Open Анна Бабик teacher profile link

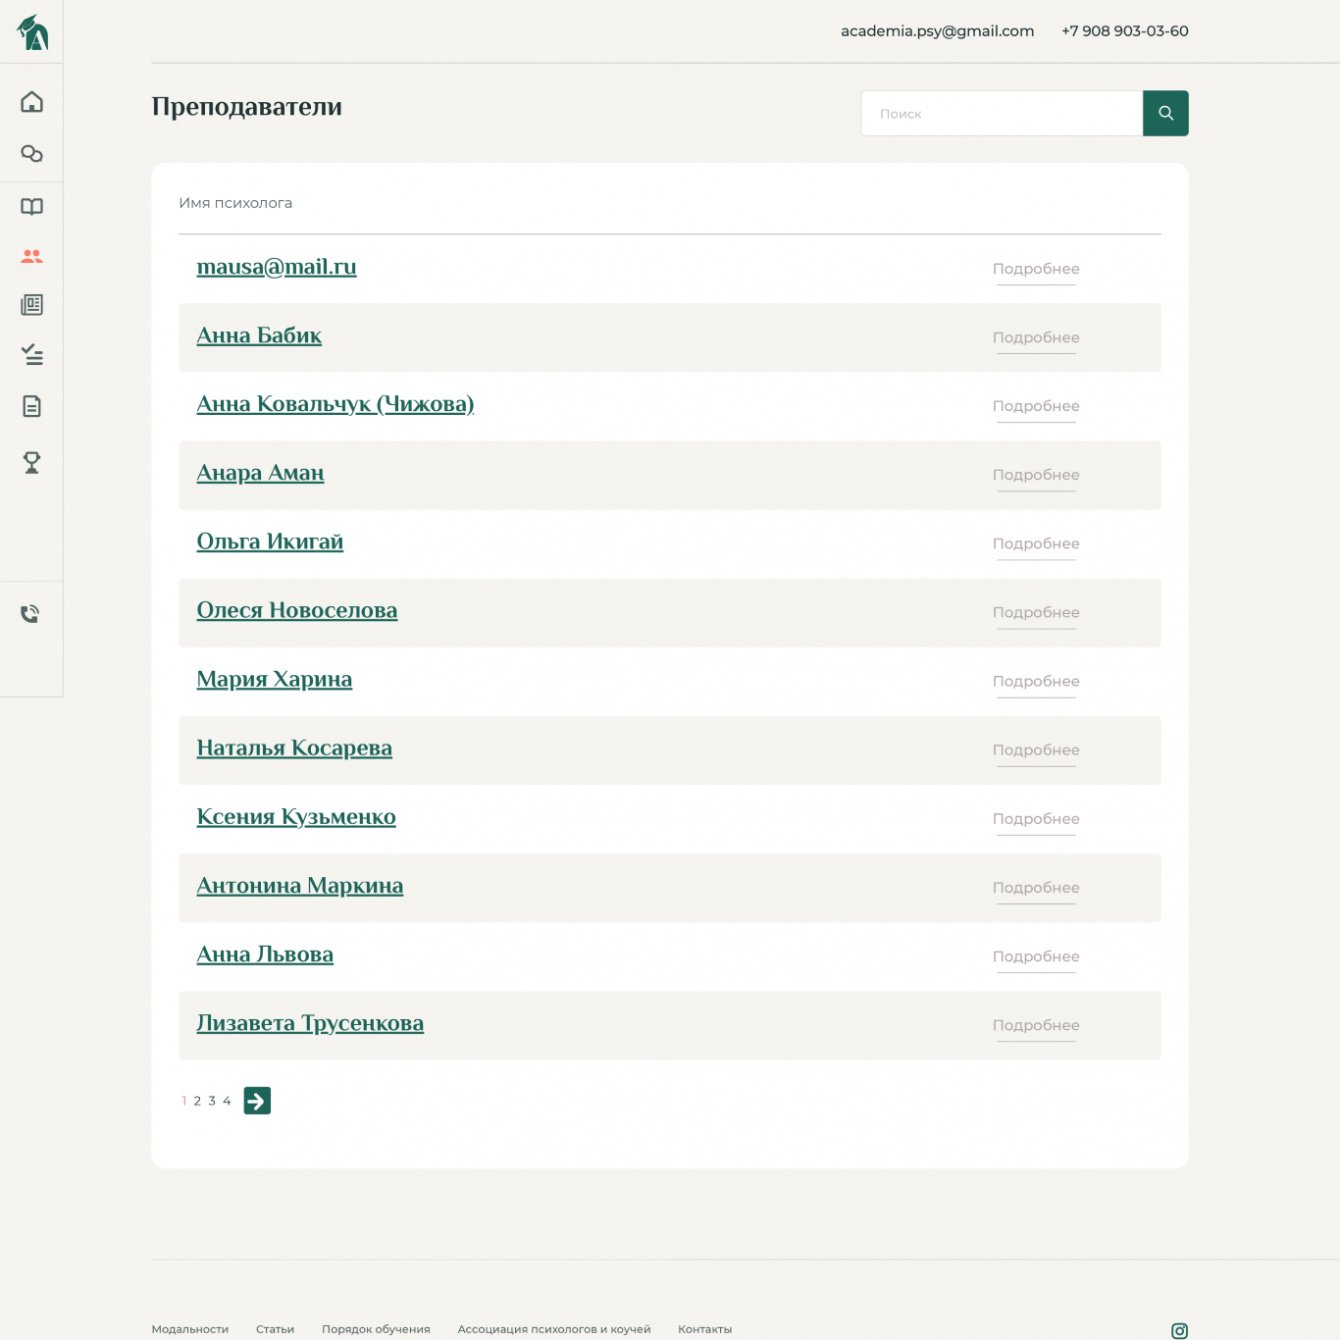[259, 336]
